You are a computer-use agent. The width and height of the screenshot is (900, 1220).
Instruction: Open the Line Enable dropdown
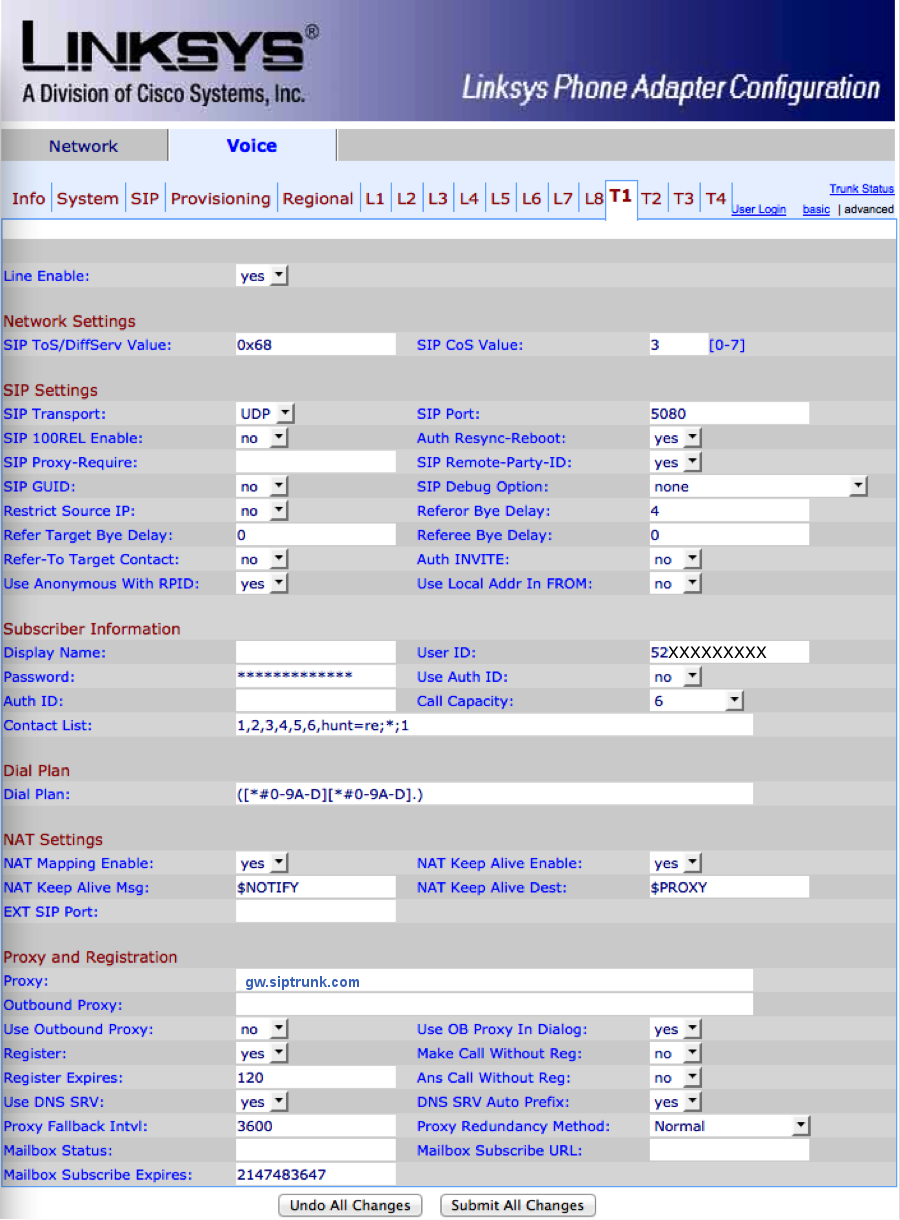(x=263, y=276)
